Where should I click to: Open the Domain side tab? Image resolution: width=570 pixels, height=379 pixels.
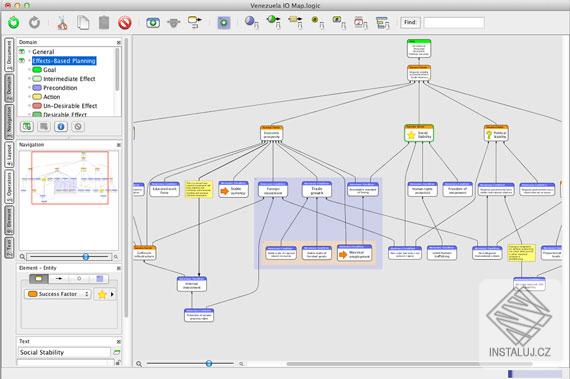(9, 88)
